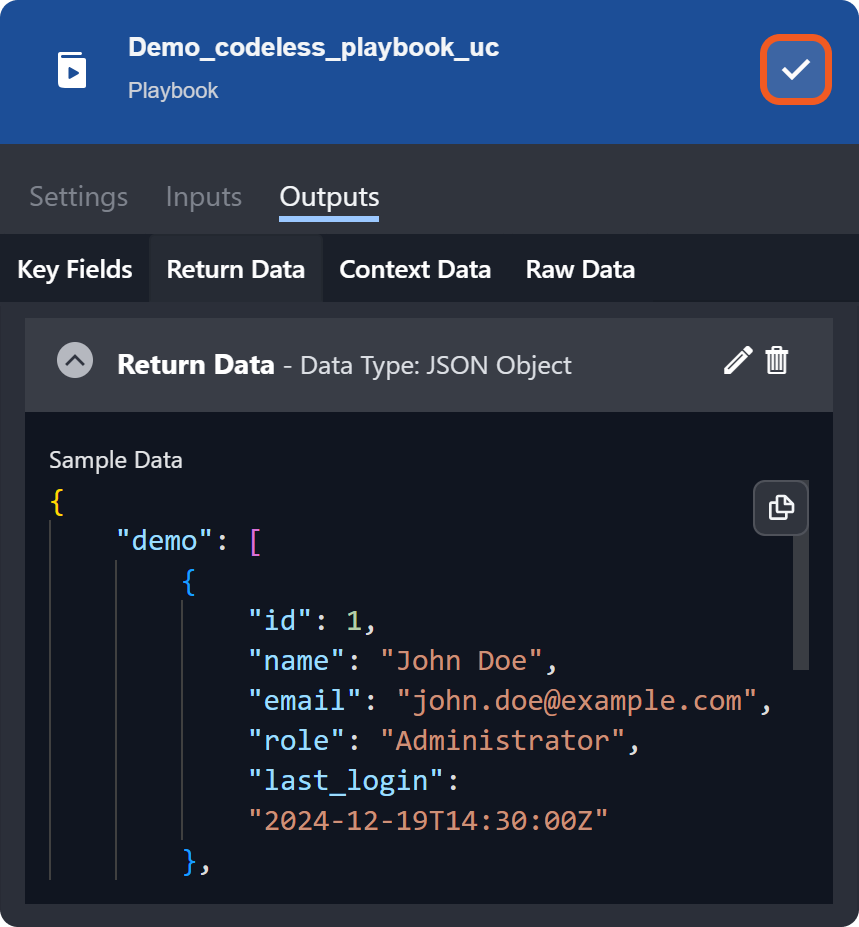This screenshot has height=927, width=859.
Task: Click the 2024-12-19T14:30:00Z timestamp value
Action: pos(429,820)
